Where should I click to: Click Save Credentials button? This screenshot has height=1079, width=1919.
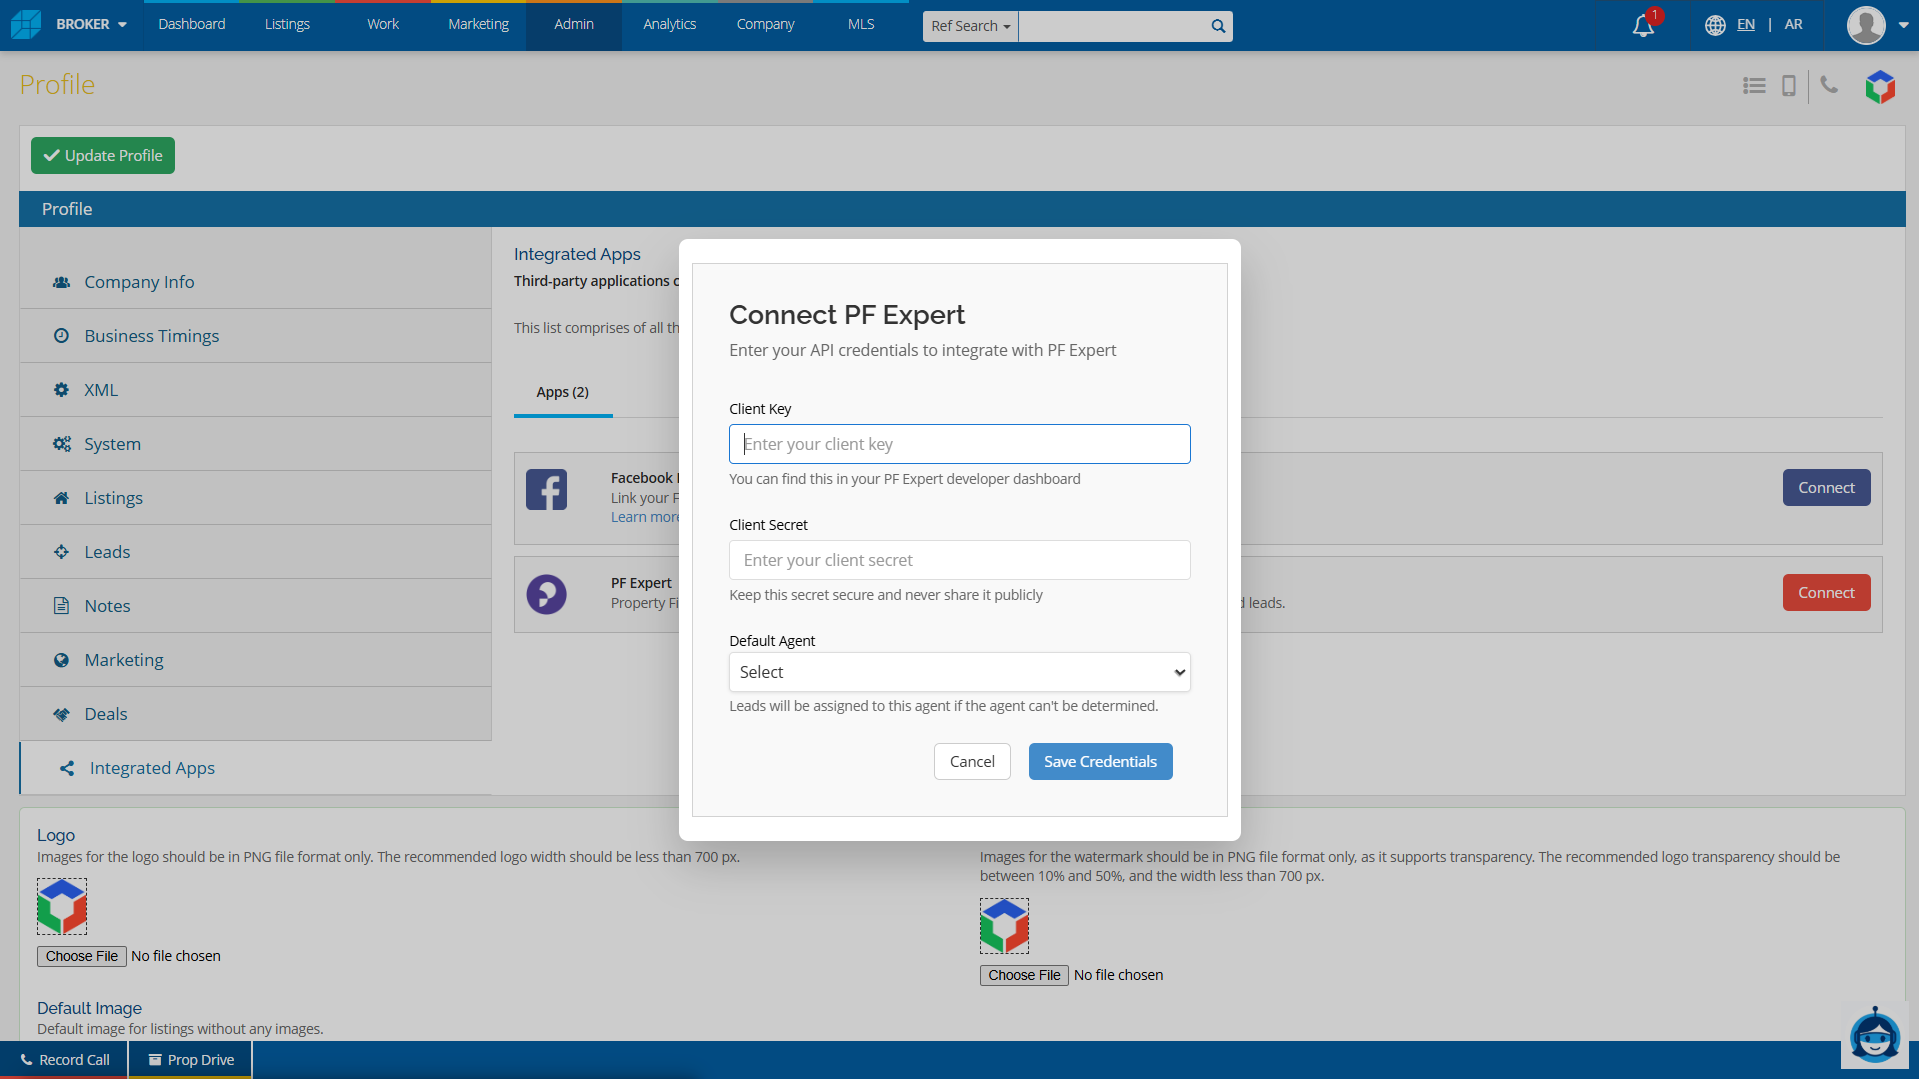point(1100,762)
